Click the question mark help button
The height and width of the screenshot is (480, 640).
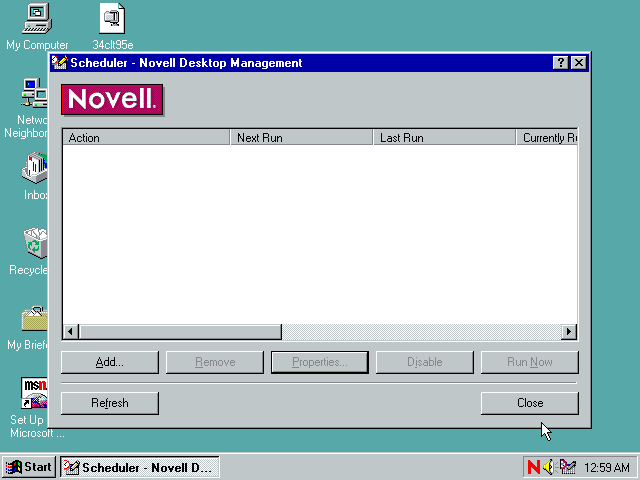pos(560,63)
